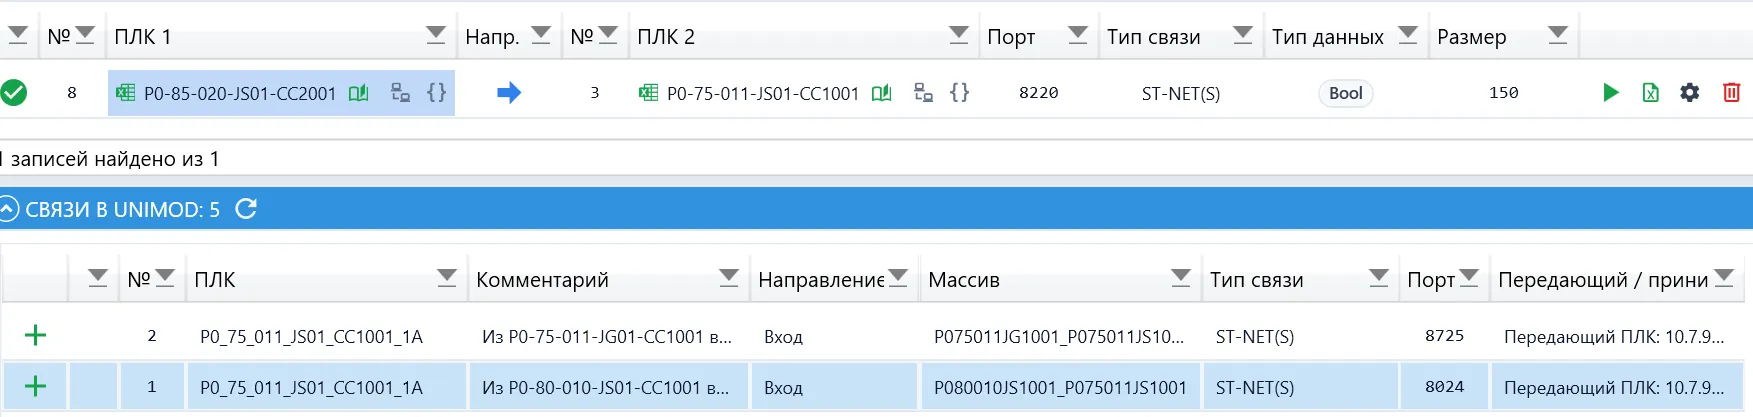Select comment Из P0-80-010-JS01-CC1001
The image size is (1753, 417).
606,387
